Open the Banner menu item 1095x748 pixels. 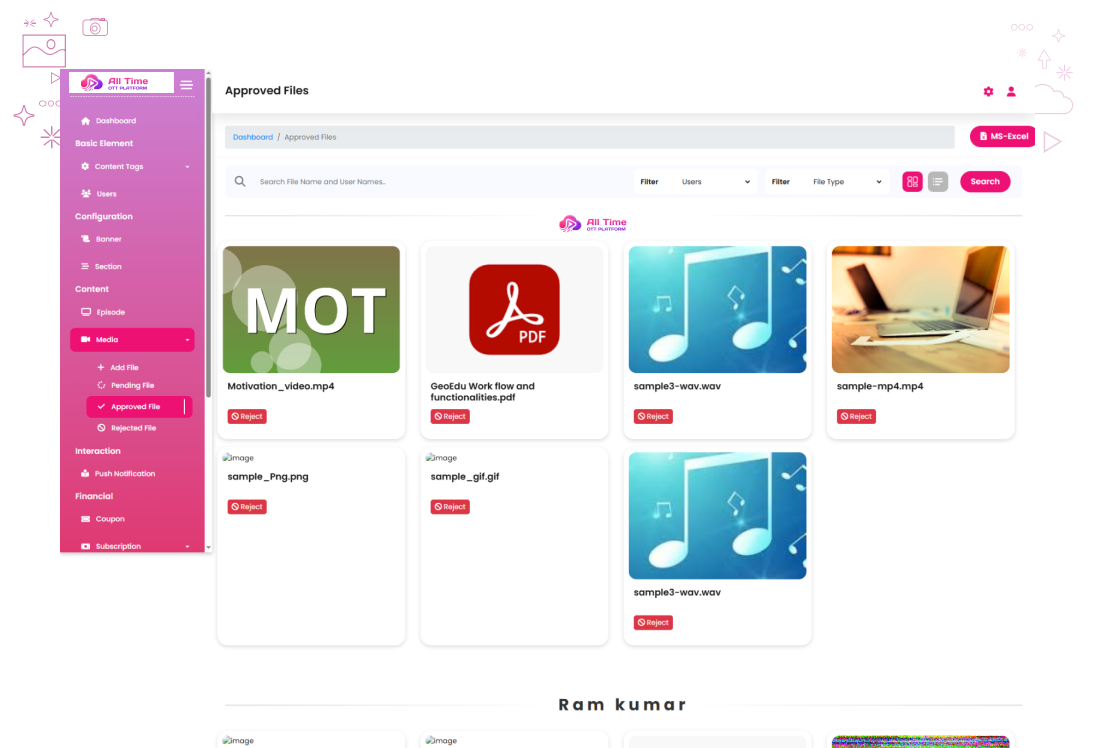point(108,239)
